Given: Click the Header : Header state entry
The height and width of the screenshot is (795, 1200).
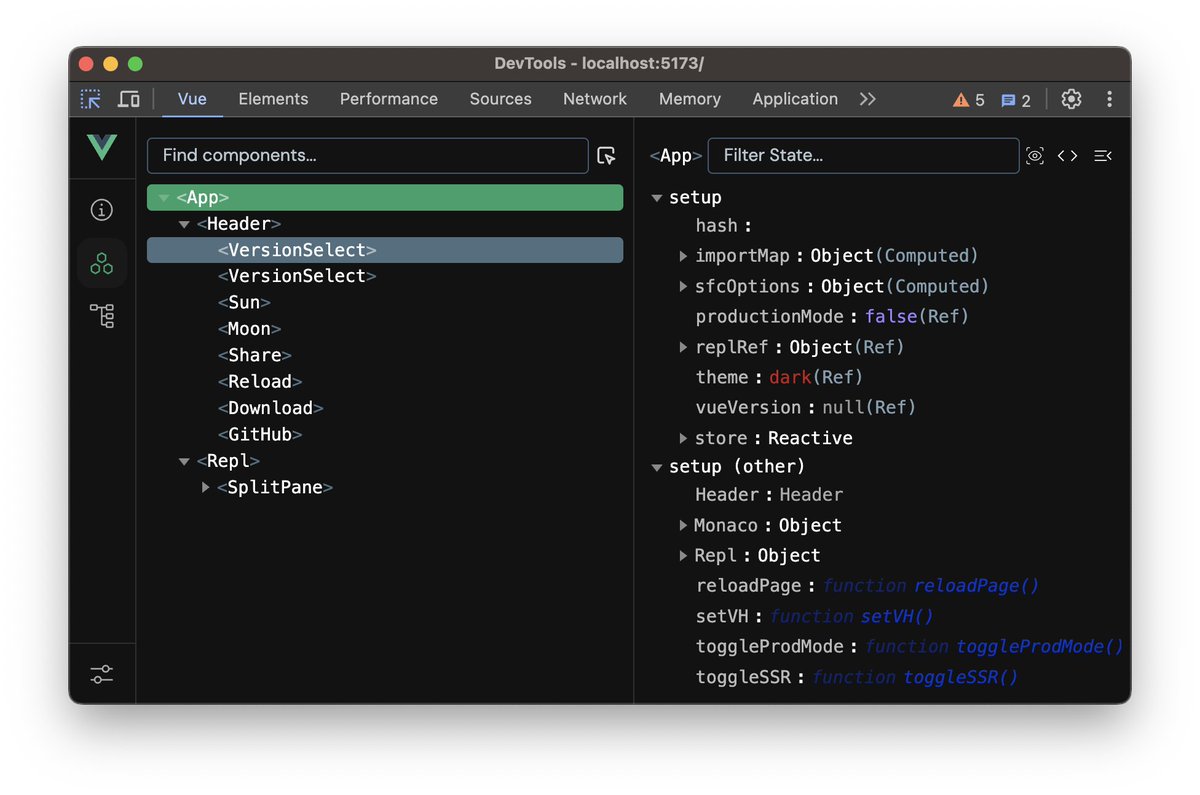Looking at the screenshot, I should click(769, 495).
